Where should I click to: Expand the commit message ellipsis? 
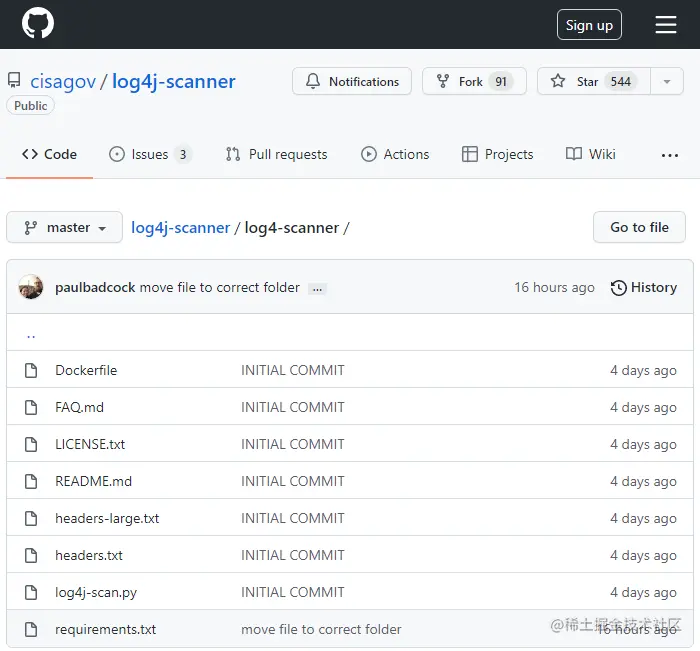[317, 289]
